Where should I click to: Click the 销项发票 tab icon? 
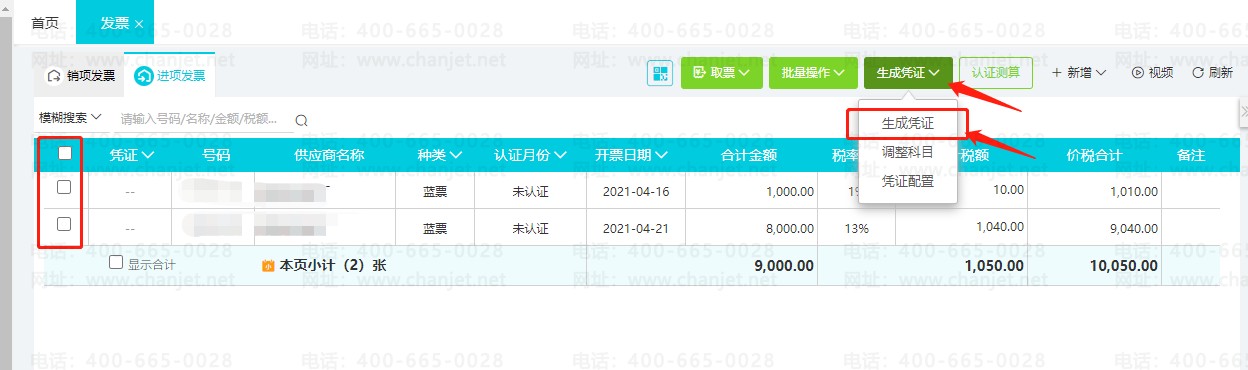pos(54,76)
